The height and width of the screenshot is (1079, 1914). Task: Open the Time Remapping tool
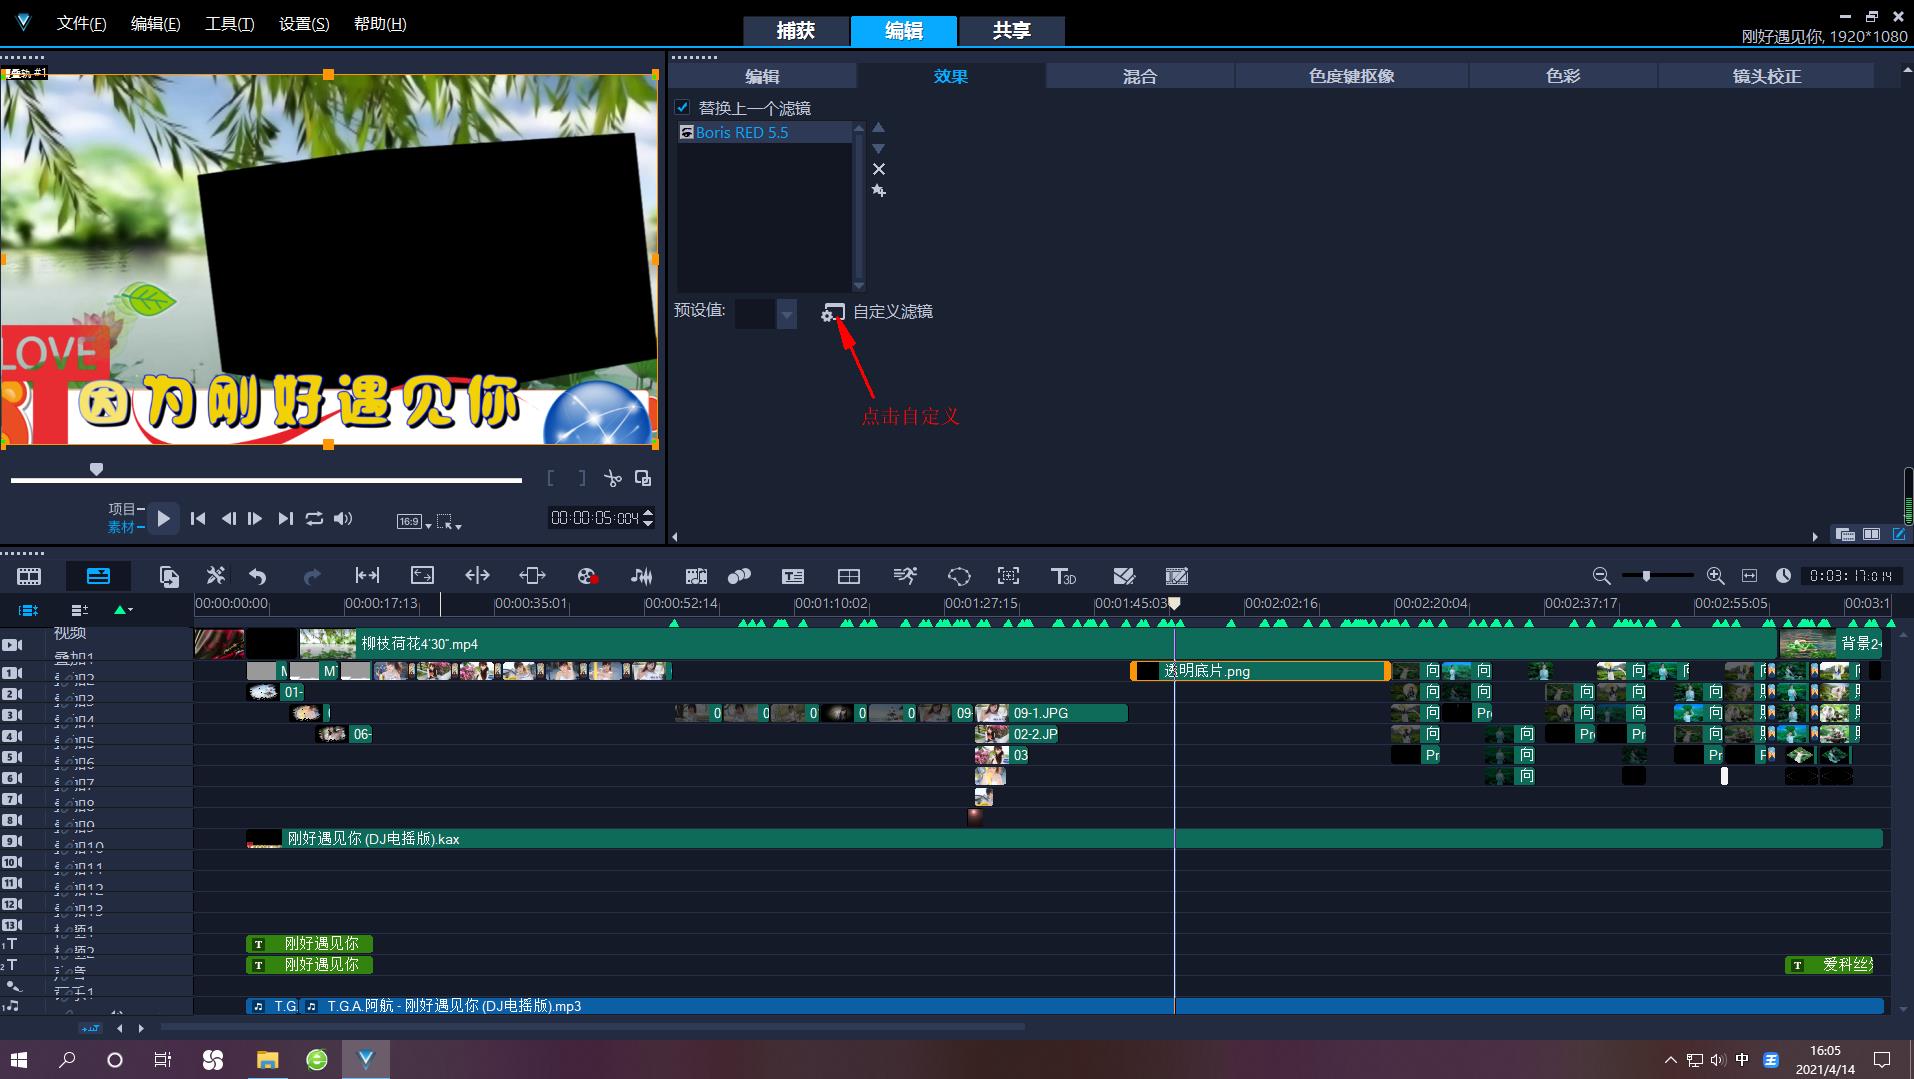tap(904, 576)
